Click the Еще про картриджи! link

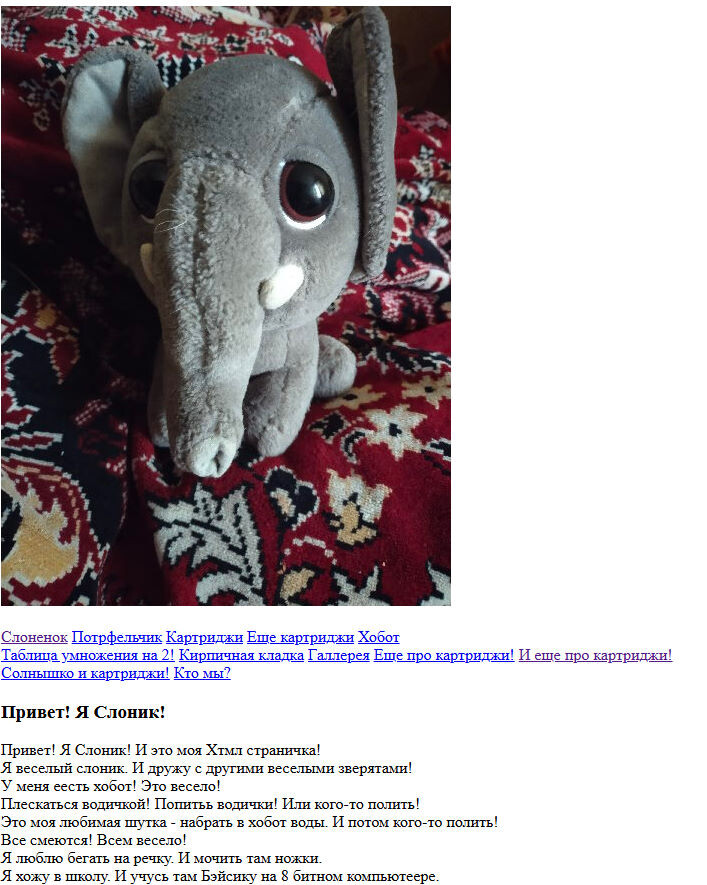tap(444, 655)
